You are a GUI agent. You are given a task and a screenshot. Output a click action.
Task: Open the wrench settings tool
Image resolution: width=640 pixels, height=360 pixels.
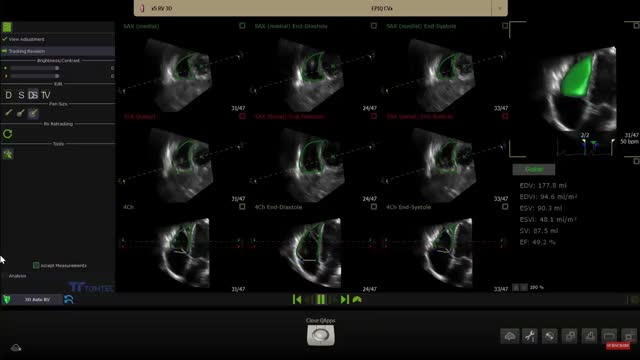[x=530, y=336]
